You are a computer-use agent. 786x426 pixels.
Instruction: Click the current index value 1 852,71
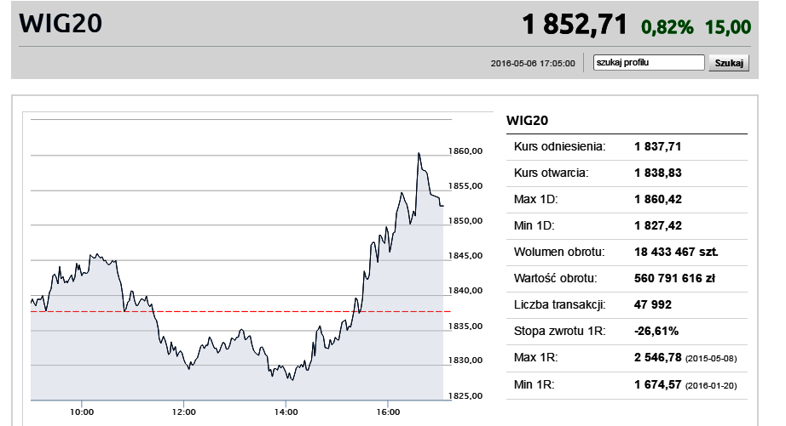[x=574, y=25]
